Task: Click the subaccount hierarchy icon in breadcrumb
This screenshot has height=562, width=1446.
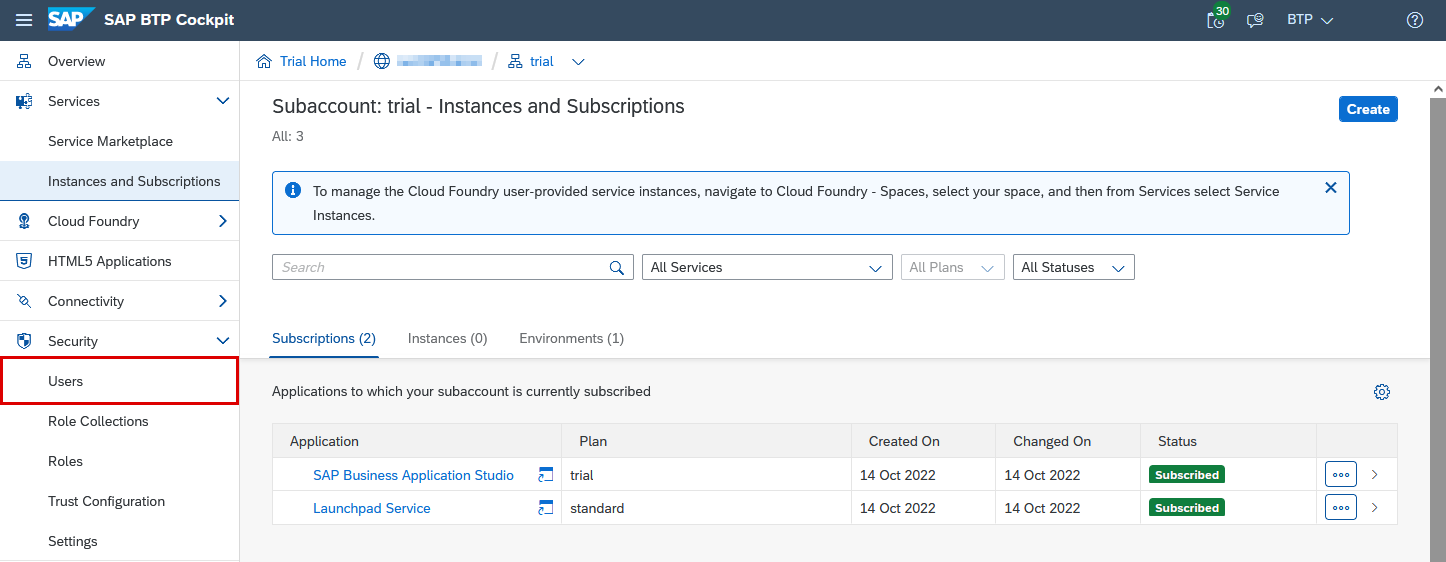Action: [x=515, y=61]
